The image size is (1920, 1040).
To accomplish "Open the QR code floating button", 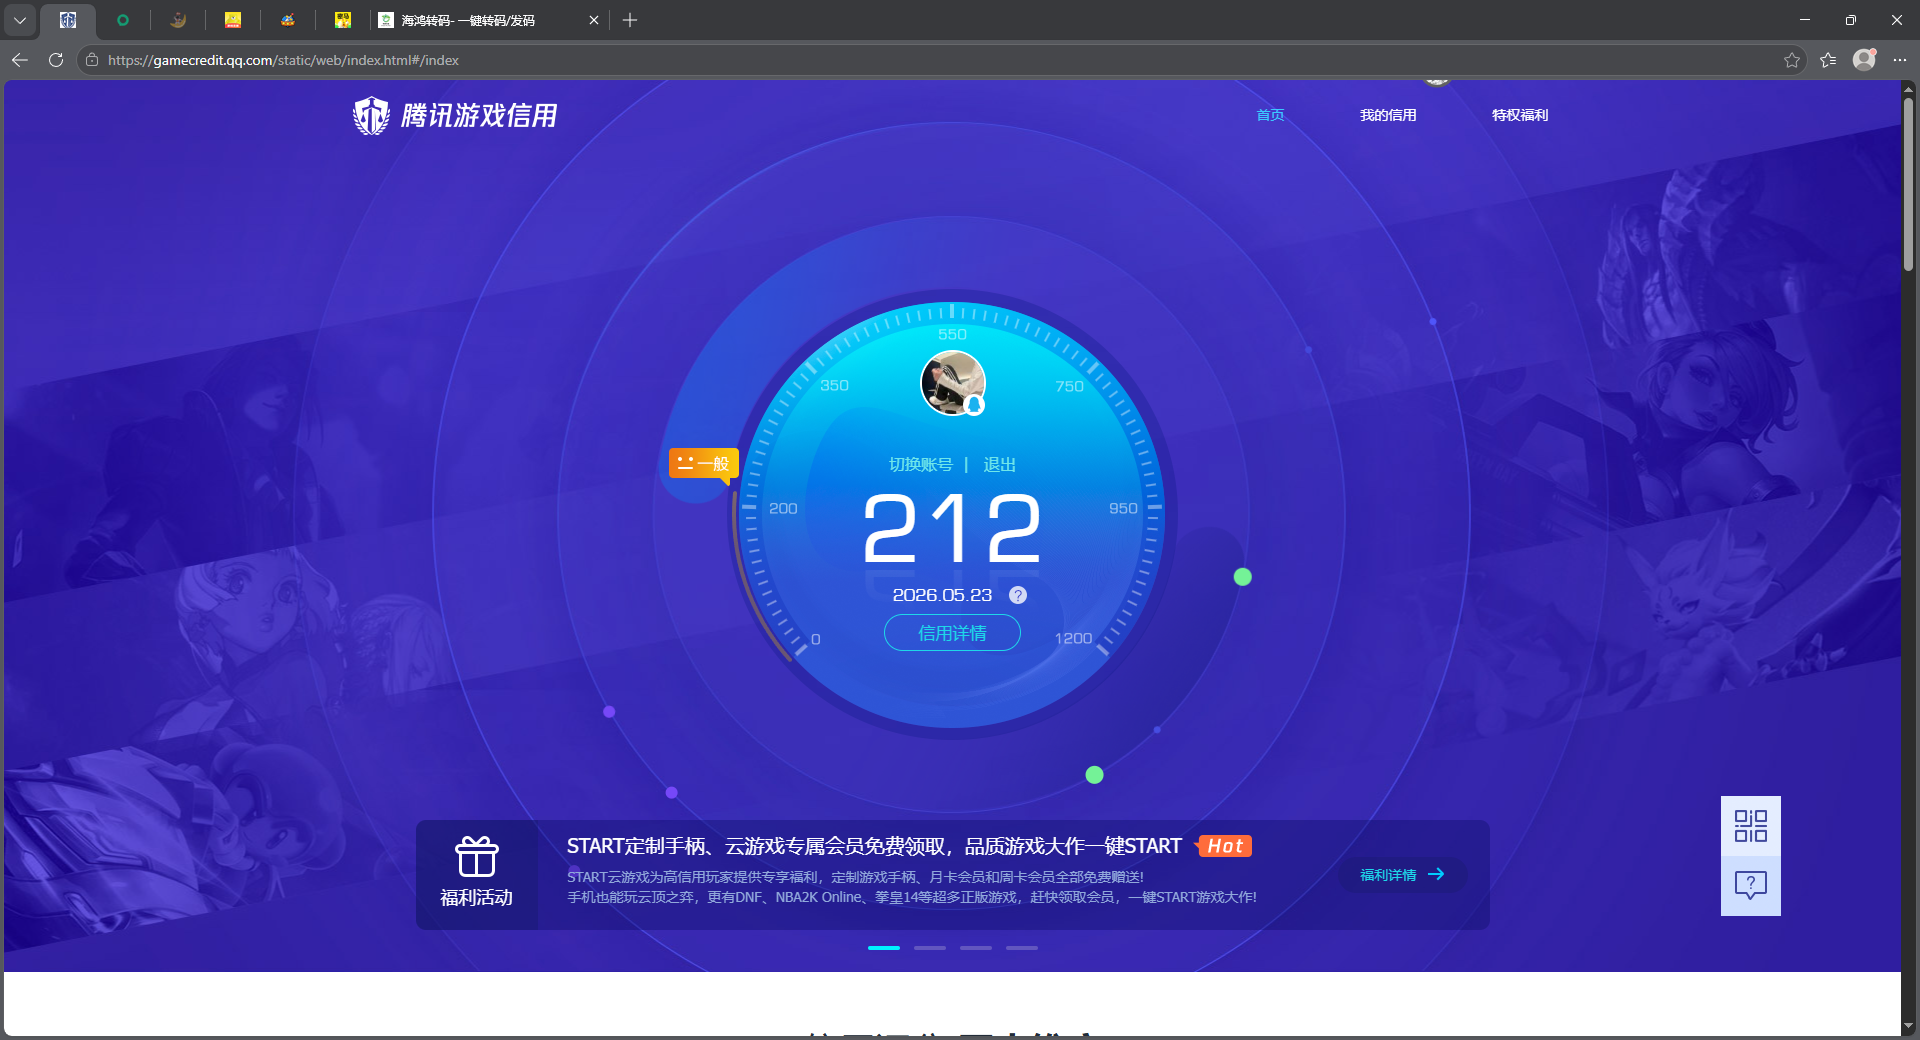I will pyautogui.click(x=1751, y=826).
